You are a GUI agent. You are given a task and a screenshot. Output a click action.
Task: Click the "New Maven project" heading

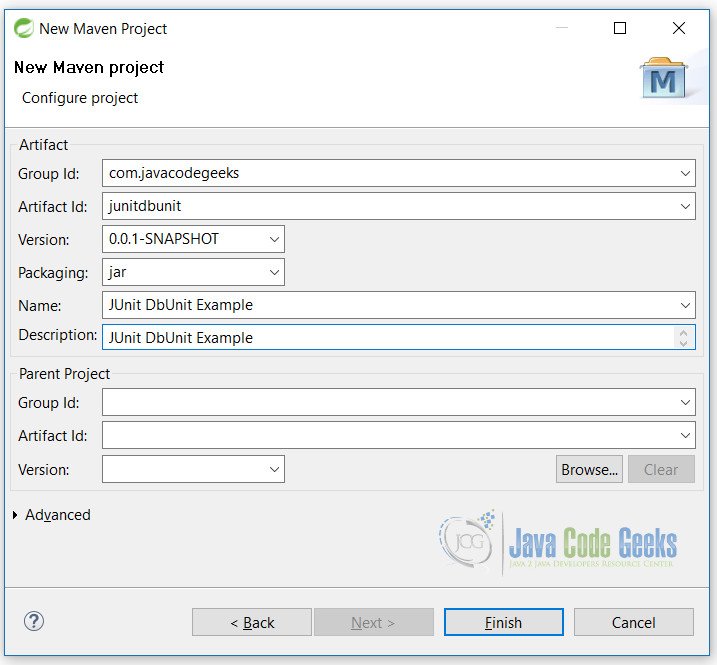tap(89, 68)
